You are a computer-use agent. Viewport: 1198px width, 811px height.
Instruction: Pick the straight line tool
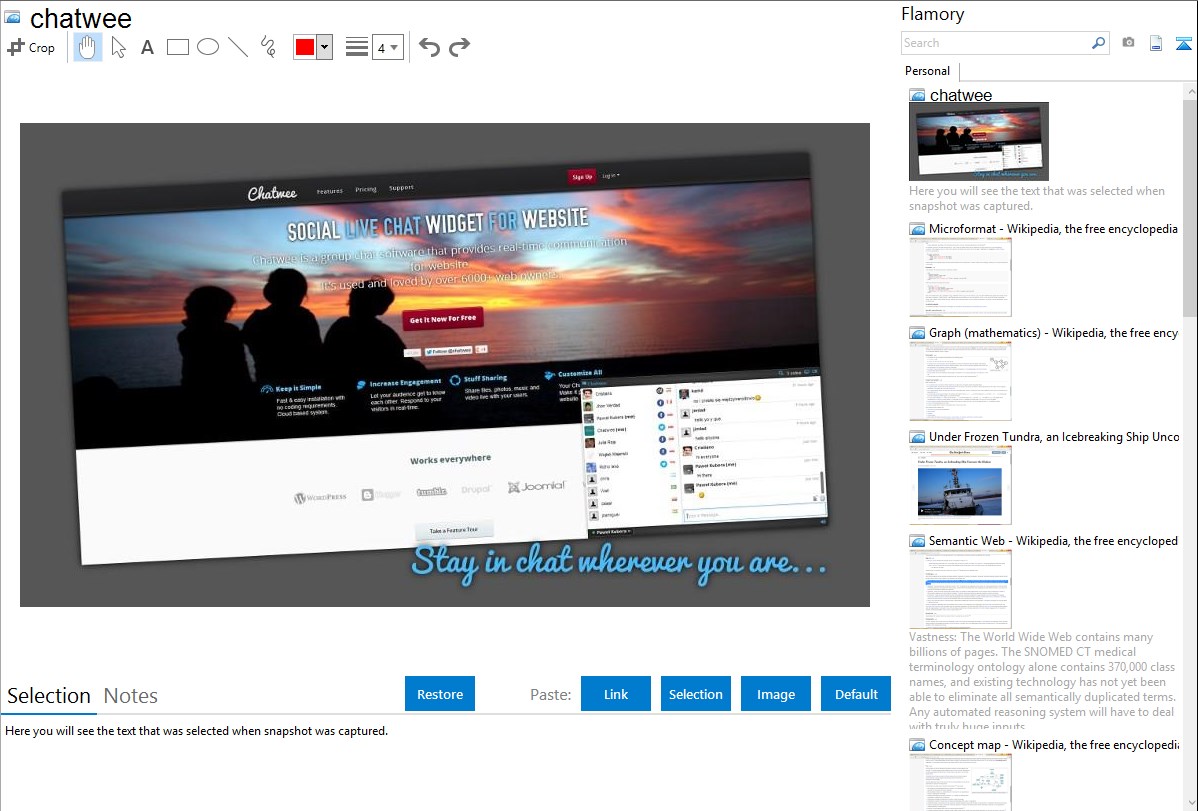pos(238,47)
